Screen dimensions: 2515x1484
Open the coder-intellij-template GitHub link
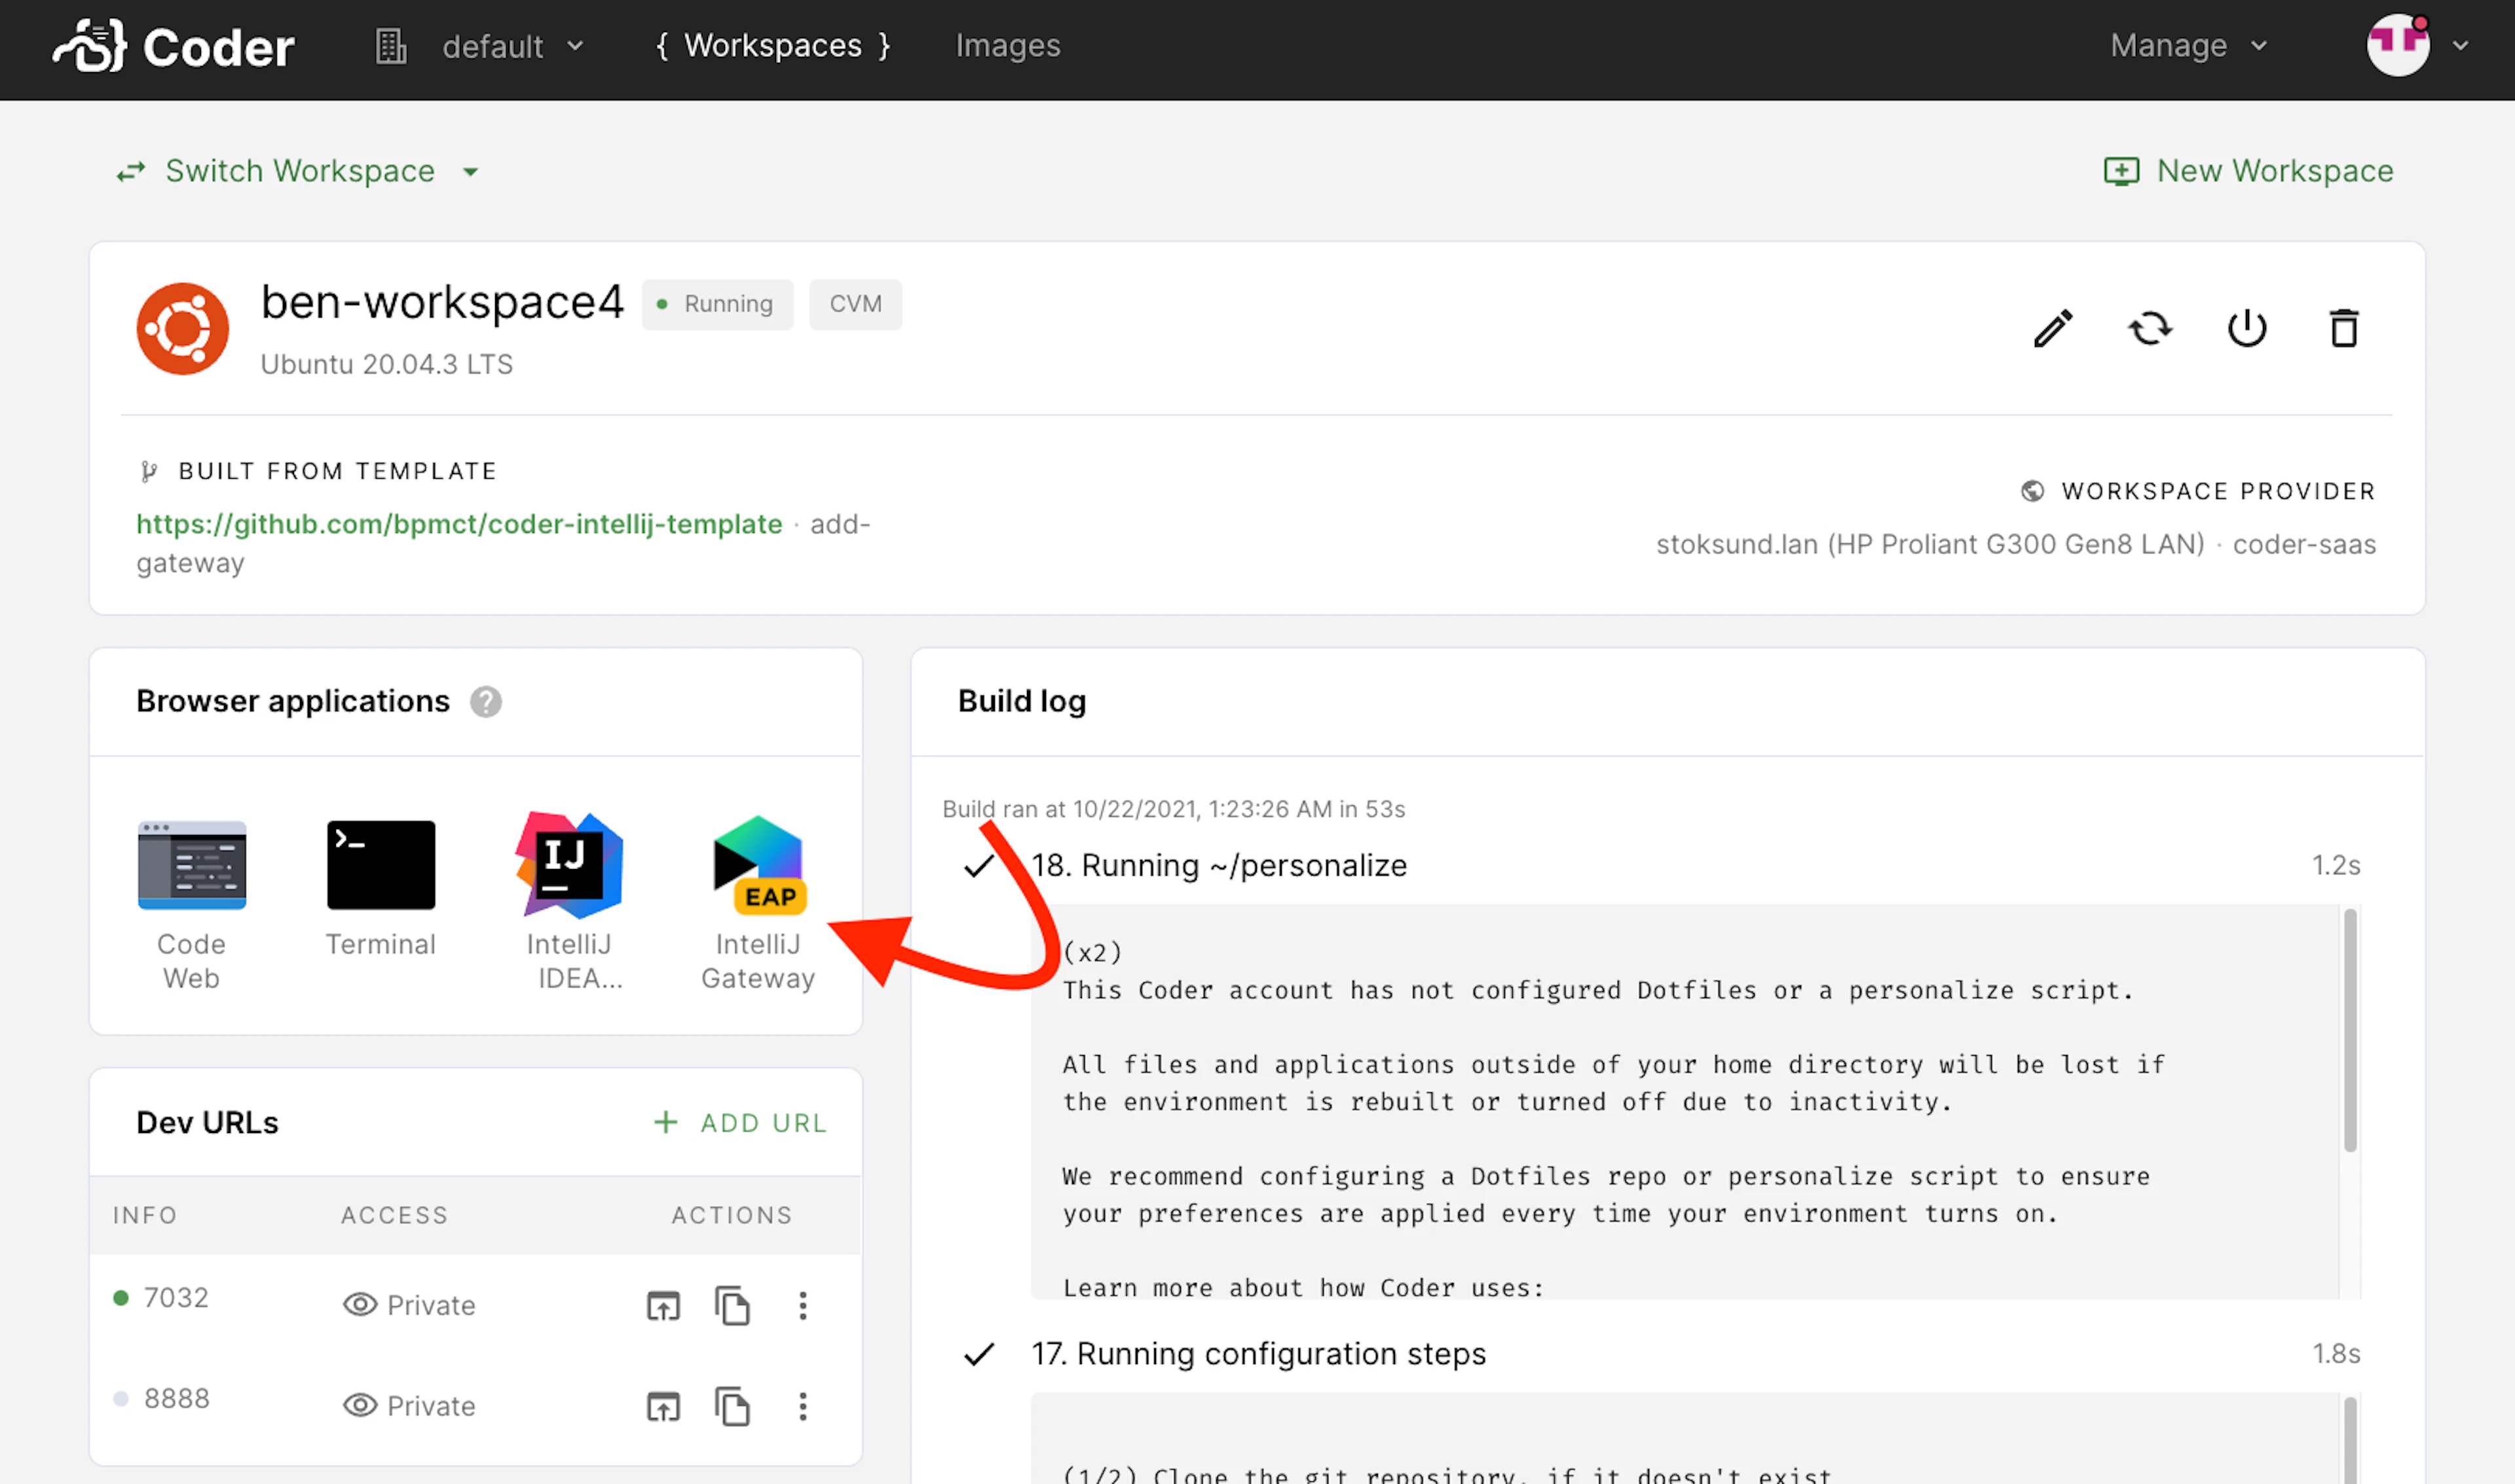459,524
